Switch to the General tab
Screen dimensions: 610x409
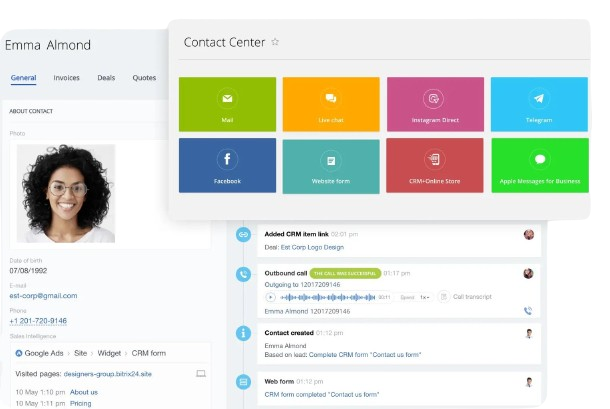[23, 78]
